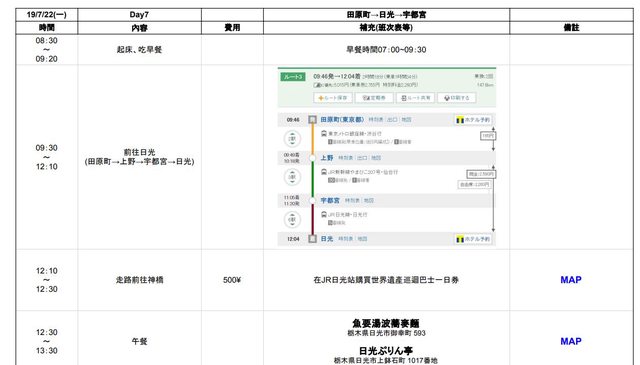The width and height of the screenshot is (640, 365).
Task: Expand station stops between 田原町 and 上野
Action: tap(292, 139)
